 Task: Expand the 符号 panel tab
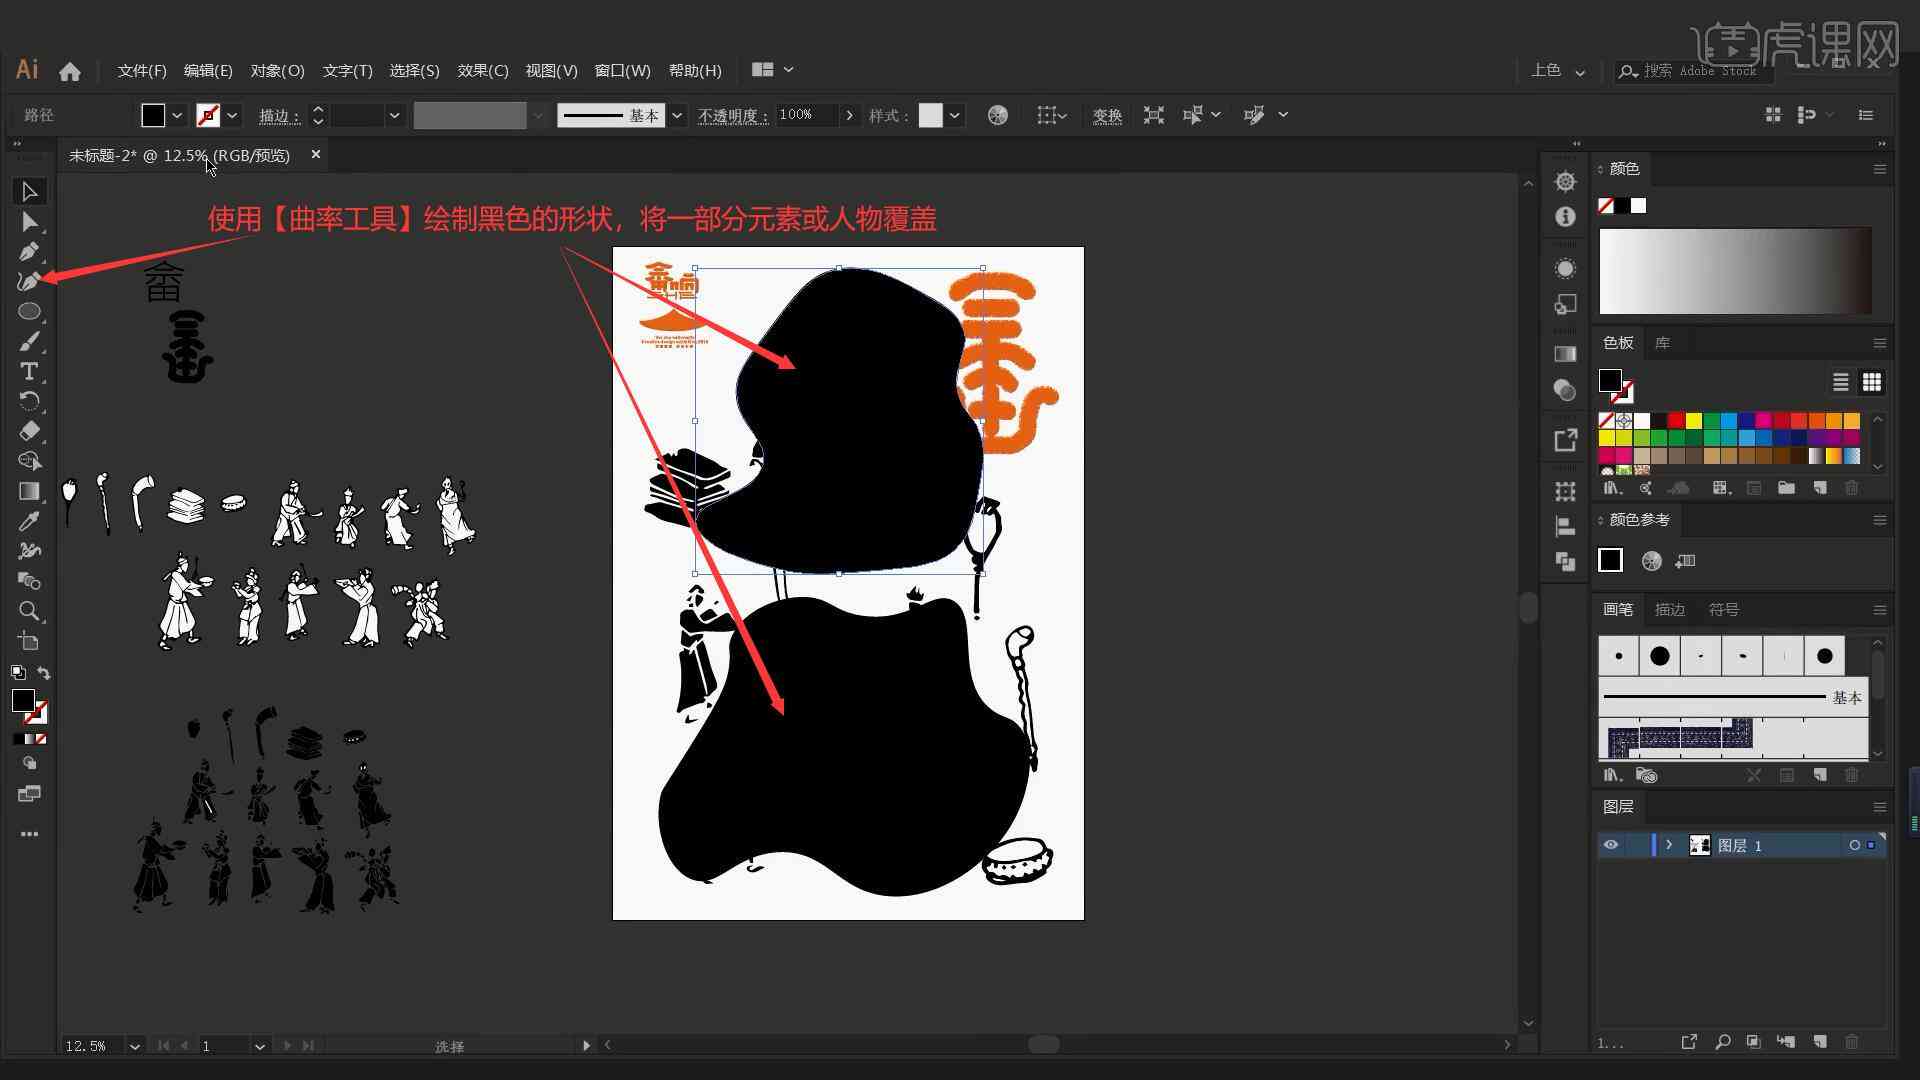click(x=1722, y=609)
